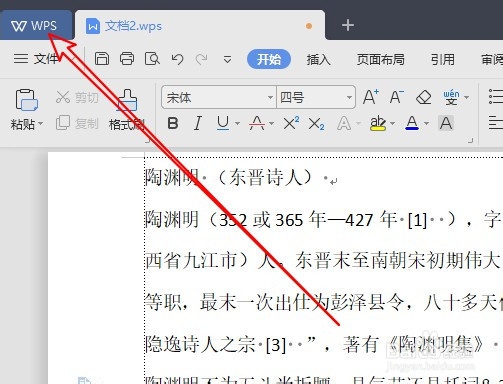
Task: Click 复制 copy button
Action: point(77,123)
